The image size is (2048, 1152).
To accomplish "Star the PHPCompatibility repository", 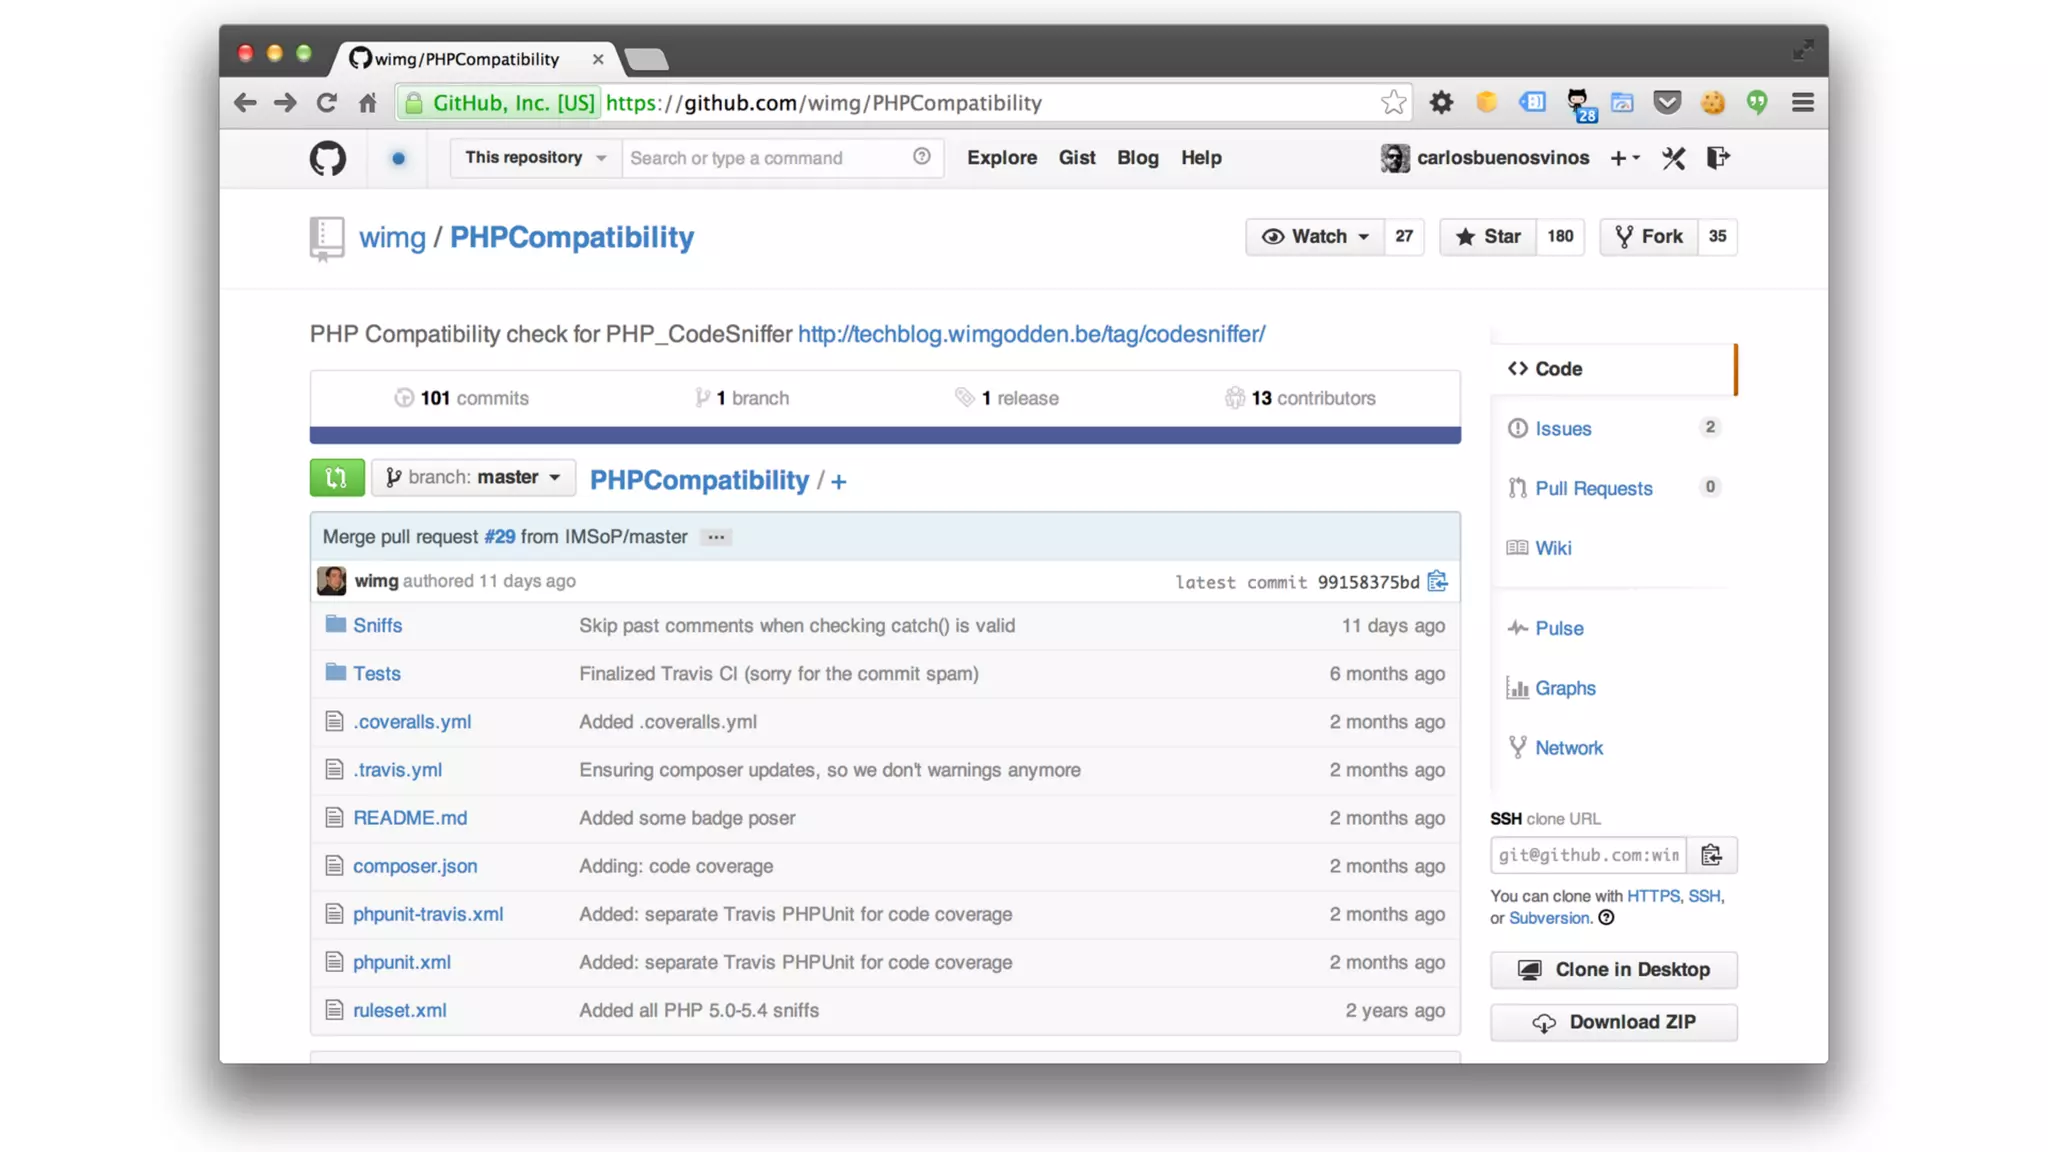I will pos(1487,237).
